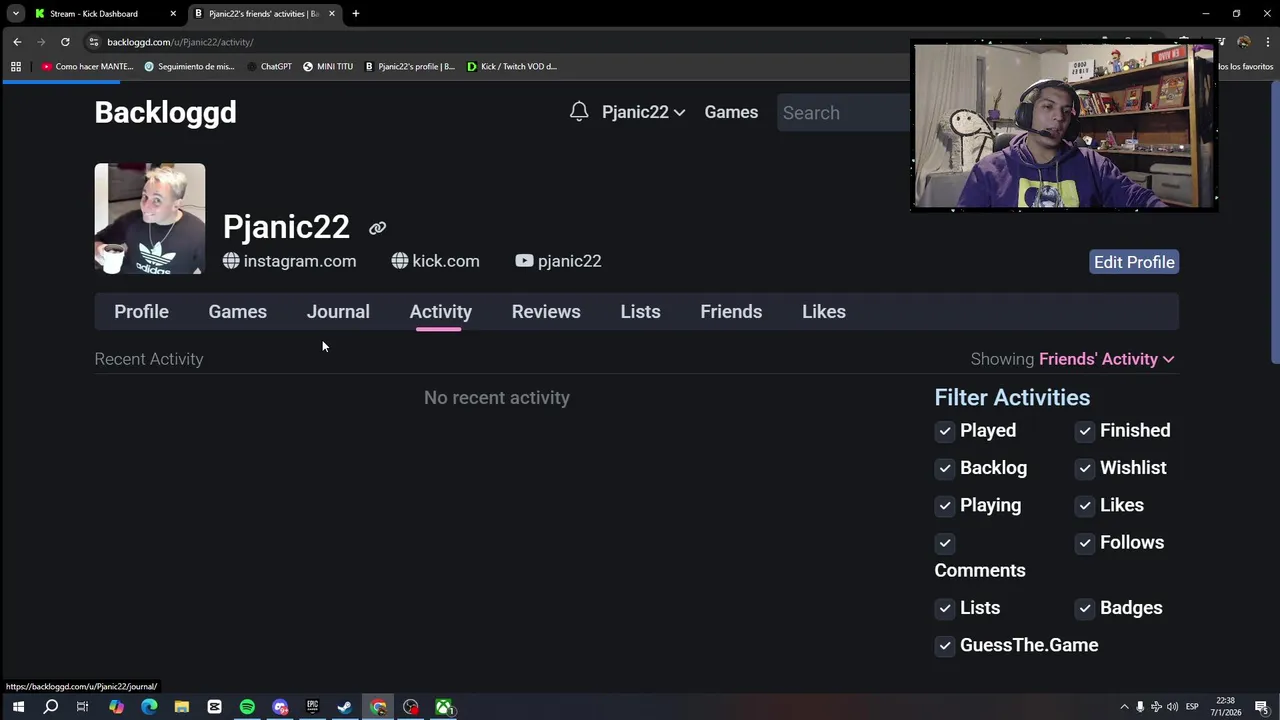Open a new browser tab

point(355,14)
